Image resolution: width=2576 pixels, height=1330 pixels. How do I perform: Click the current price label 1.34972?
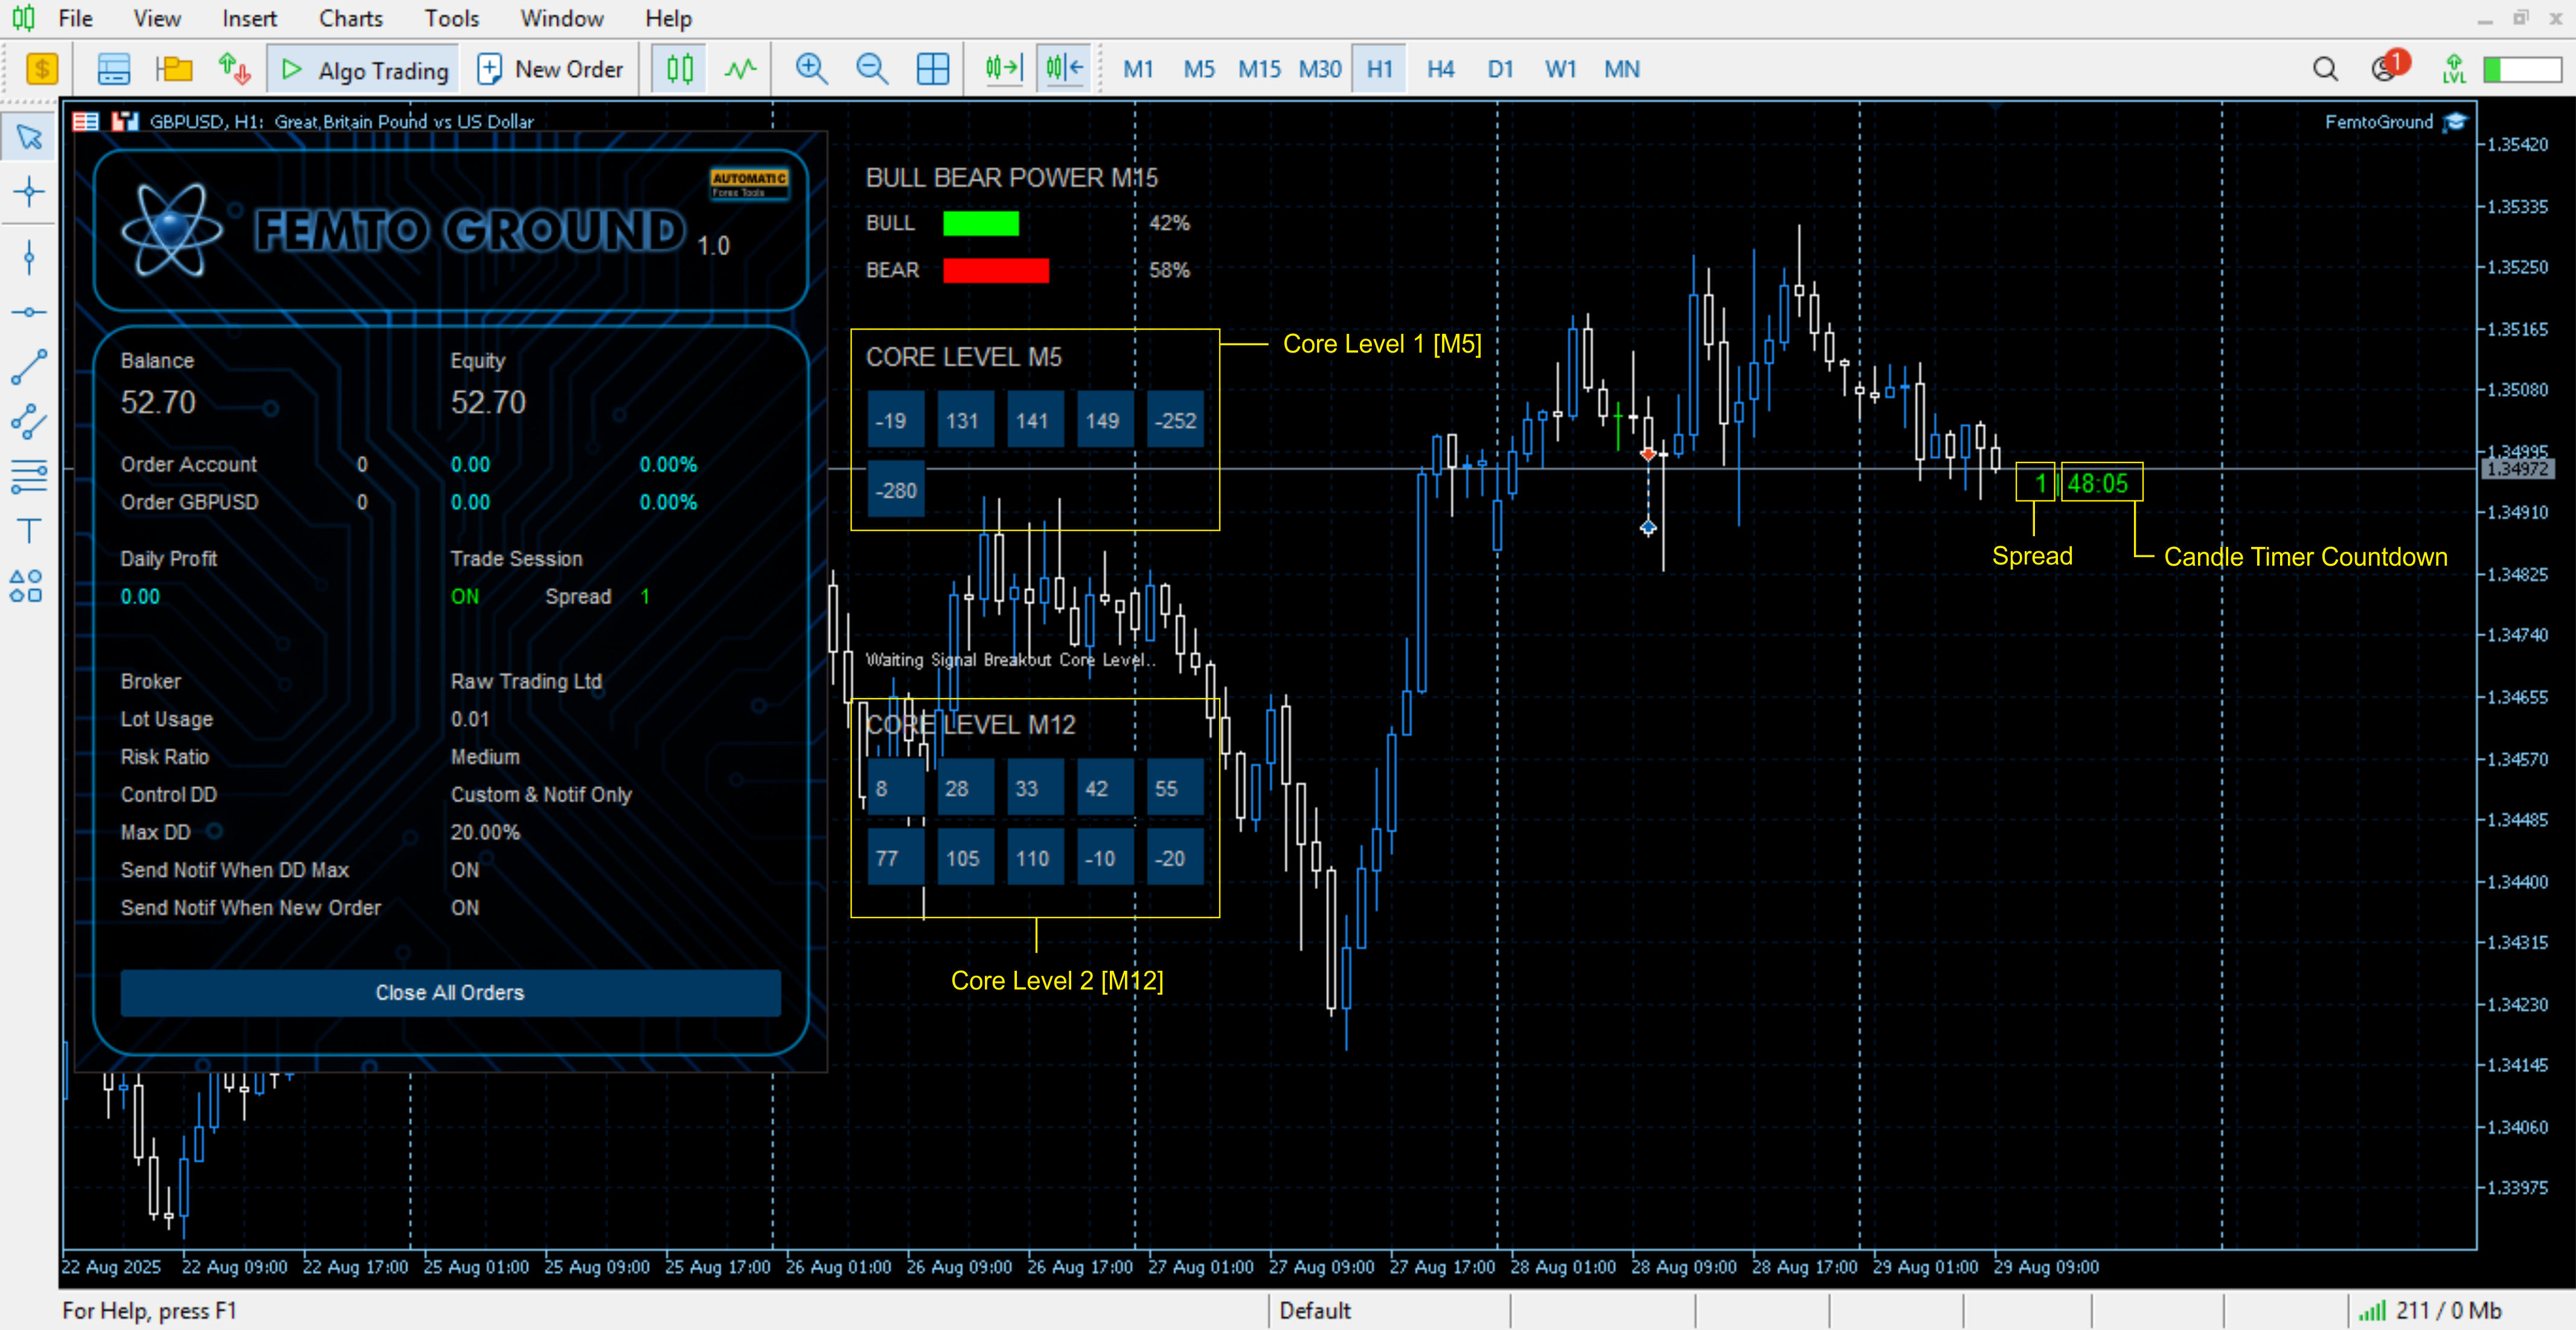coord(2518,469)
